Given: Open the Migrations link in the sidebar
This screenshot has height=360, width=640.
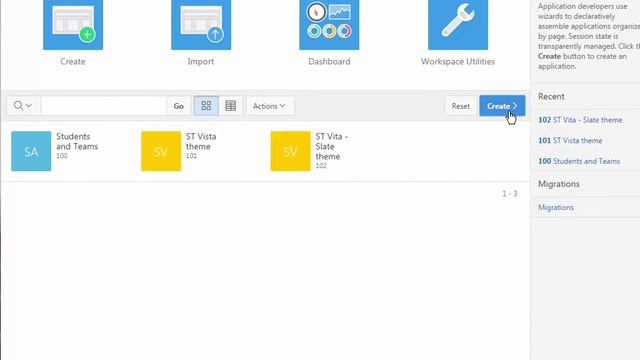Looking at the screenshot, I should 556,207.
